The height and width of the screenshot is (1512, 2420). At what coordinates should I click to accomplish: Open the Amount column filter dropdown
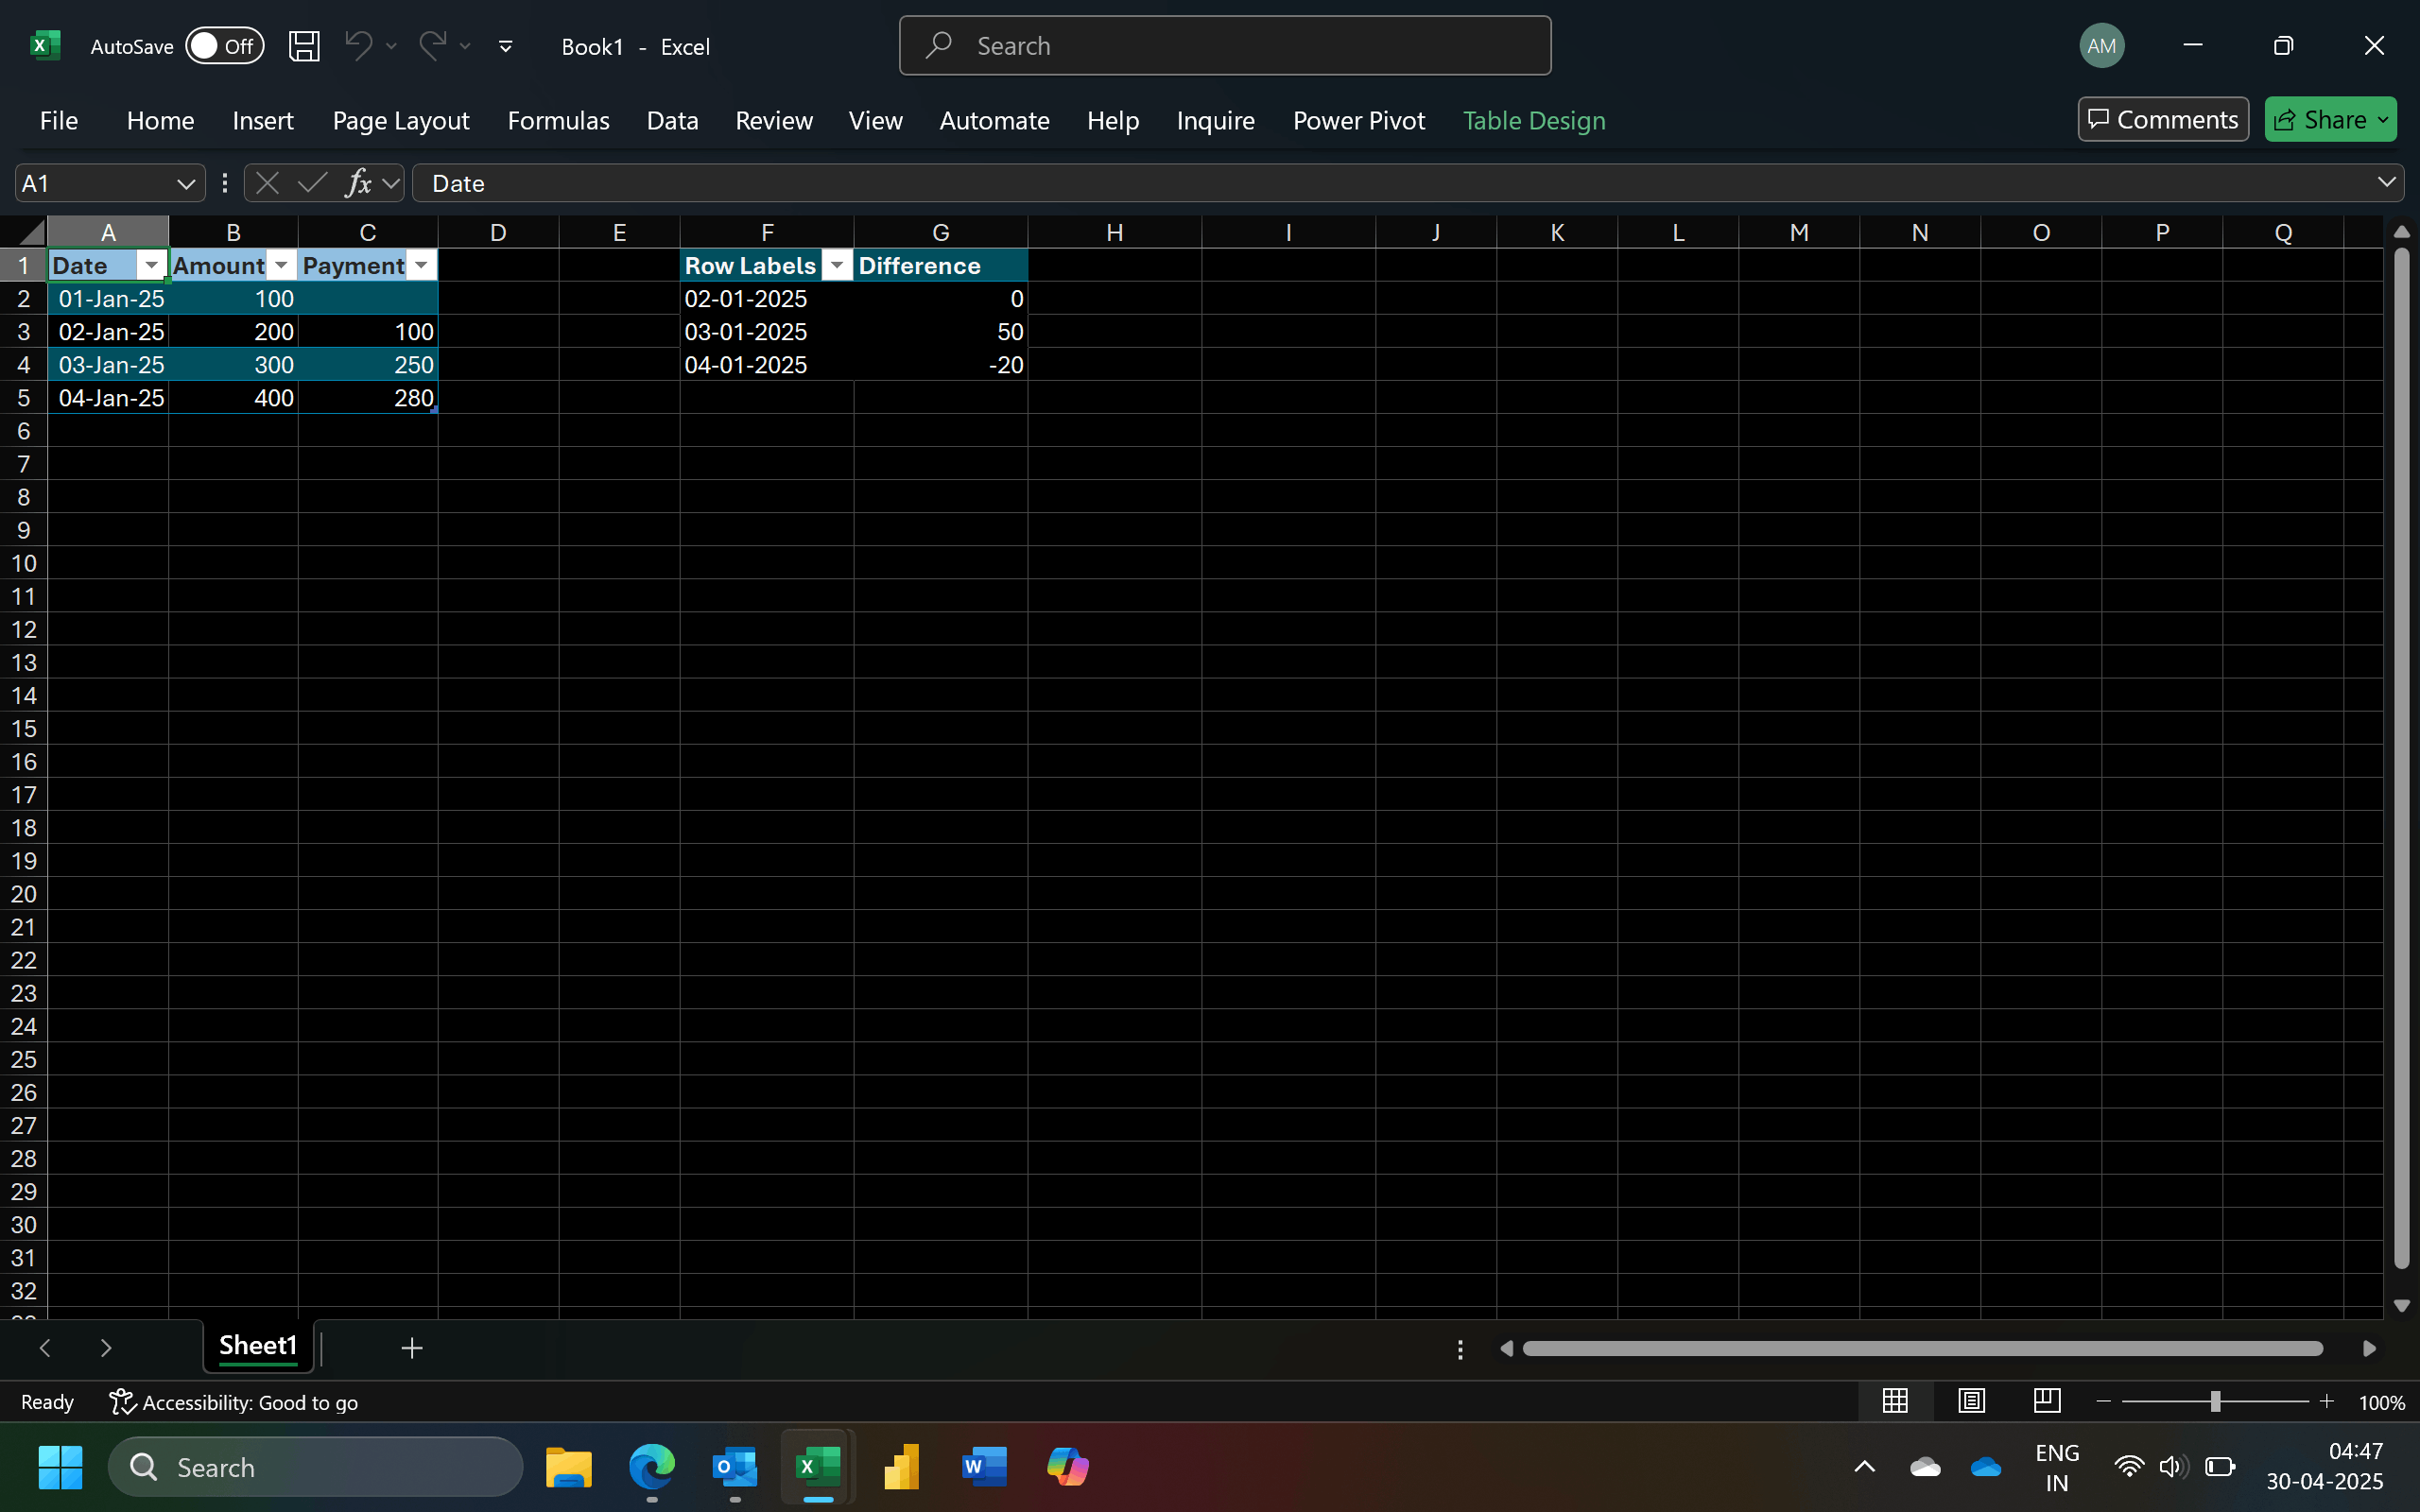tap(281, 265)
